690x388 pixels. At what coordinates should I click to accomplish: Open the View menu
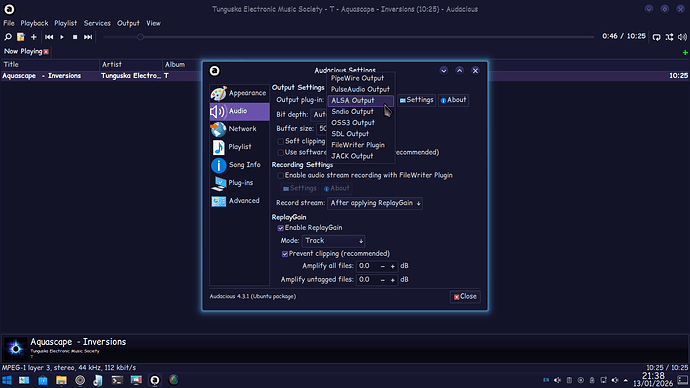click(153, 23)
